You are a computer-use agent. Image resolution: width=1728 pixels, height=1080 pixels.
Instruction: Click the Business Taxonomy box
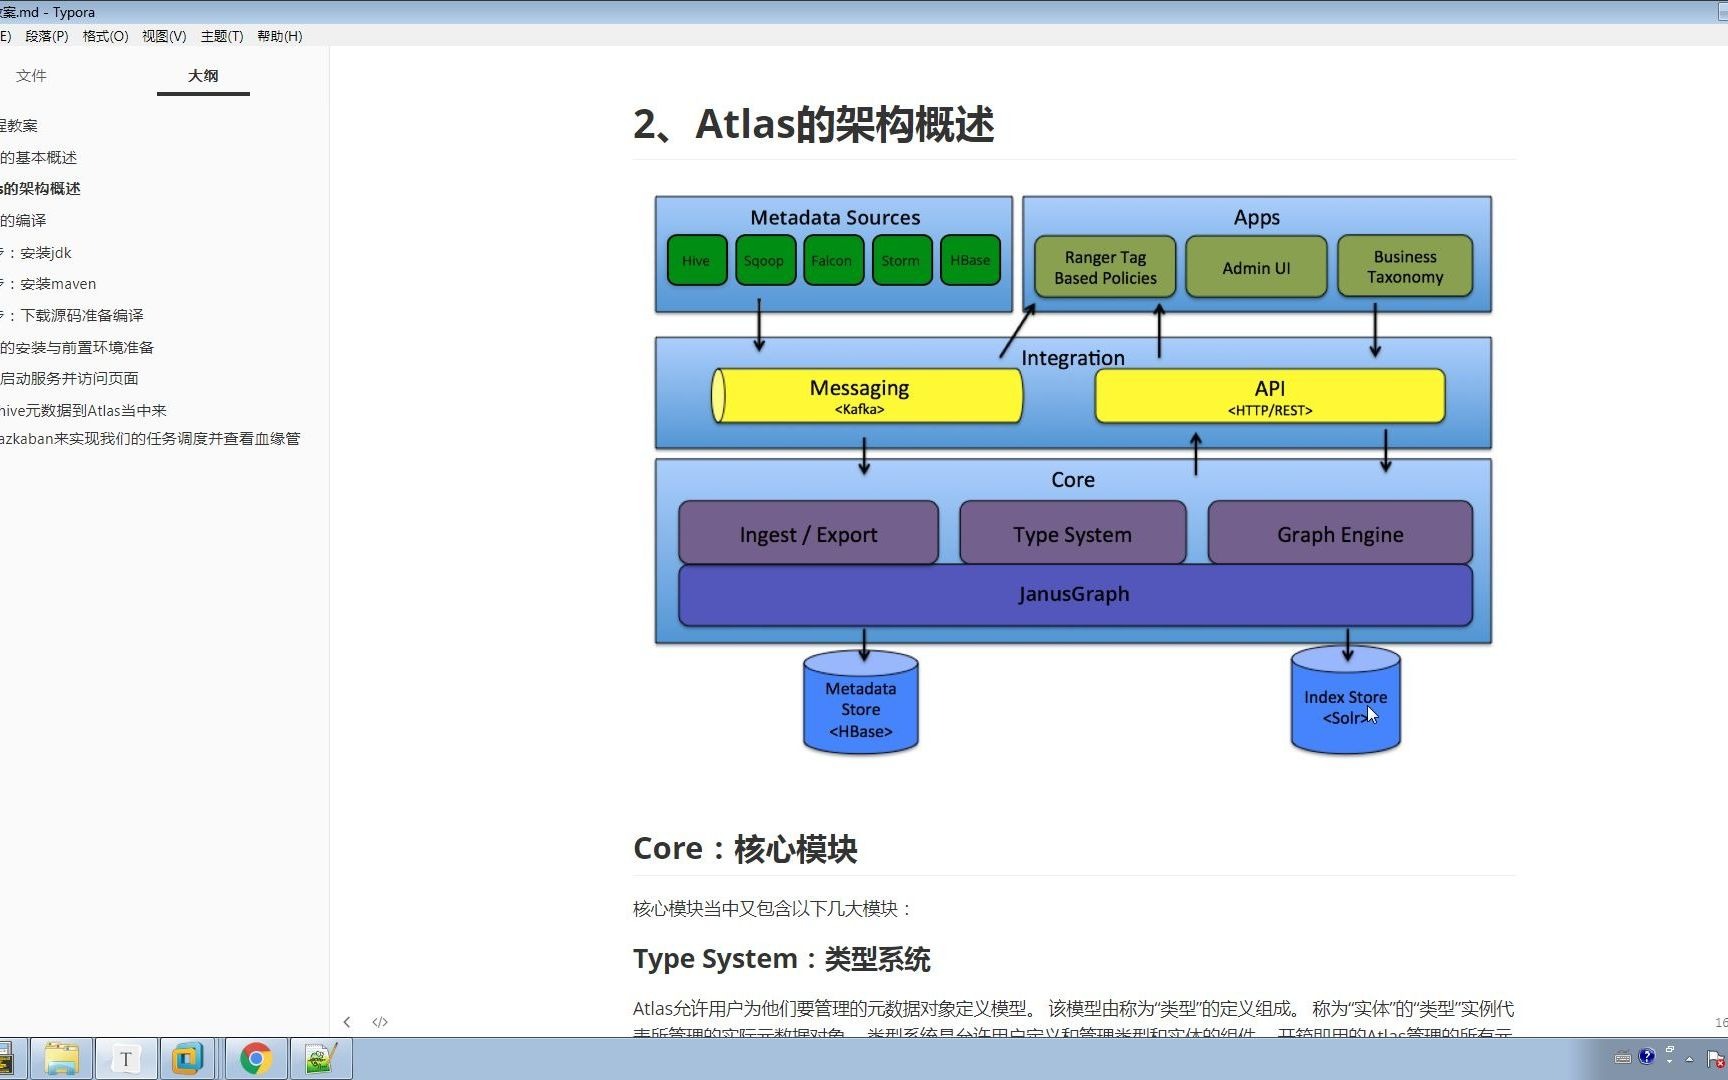[1405, 266]
